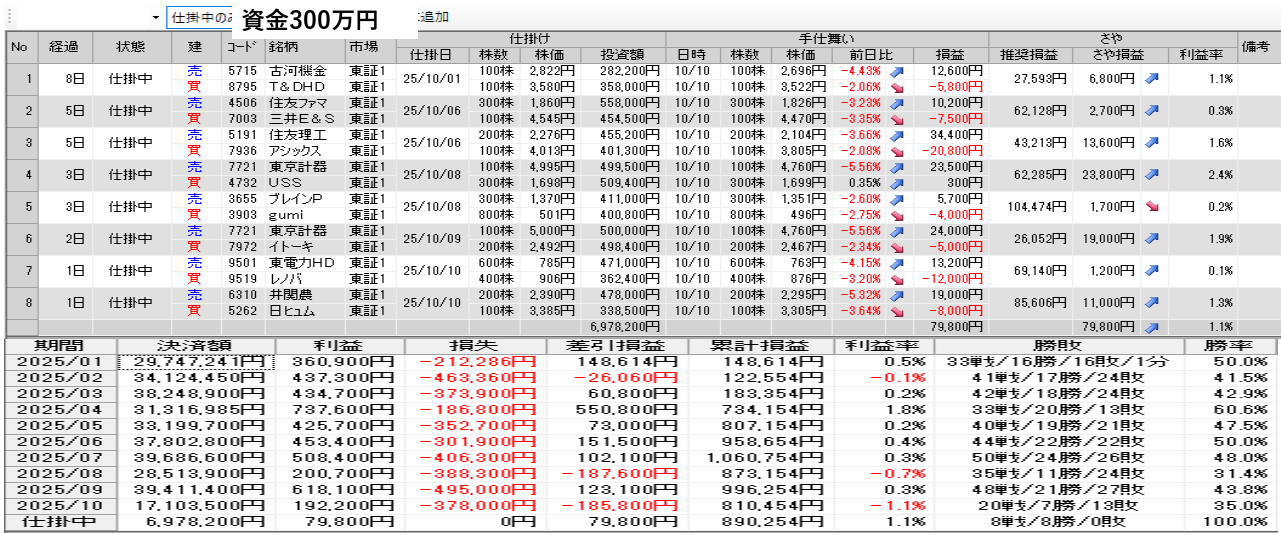Click red down spread arrow beside 1,700円
The image size is (1281, 533).
[1151, 207]
